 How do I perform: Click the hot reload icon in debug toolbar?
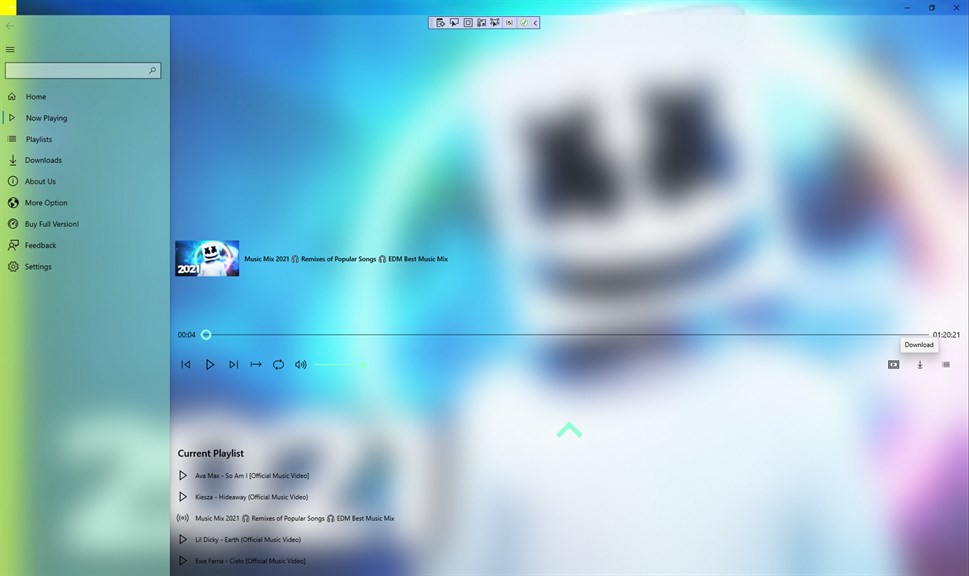(x=509, y=23)
